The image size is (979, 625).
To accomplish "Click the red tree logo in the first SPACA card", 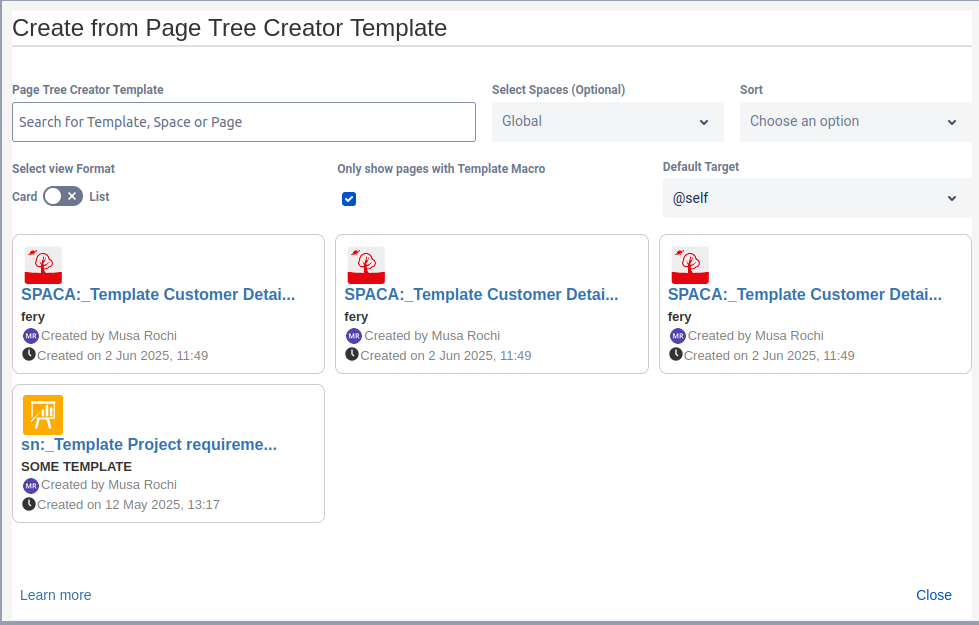I will (x=43, y=265).
